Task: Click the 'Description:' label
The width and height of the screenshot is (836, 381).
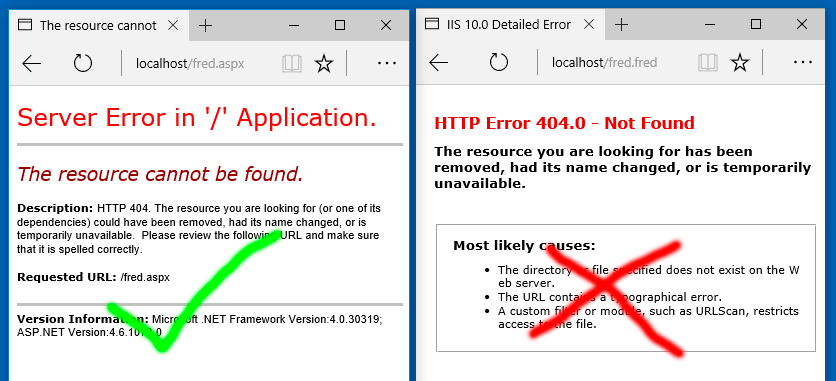Action: 55,208
